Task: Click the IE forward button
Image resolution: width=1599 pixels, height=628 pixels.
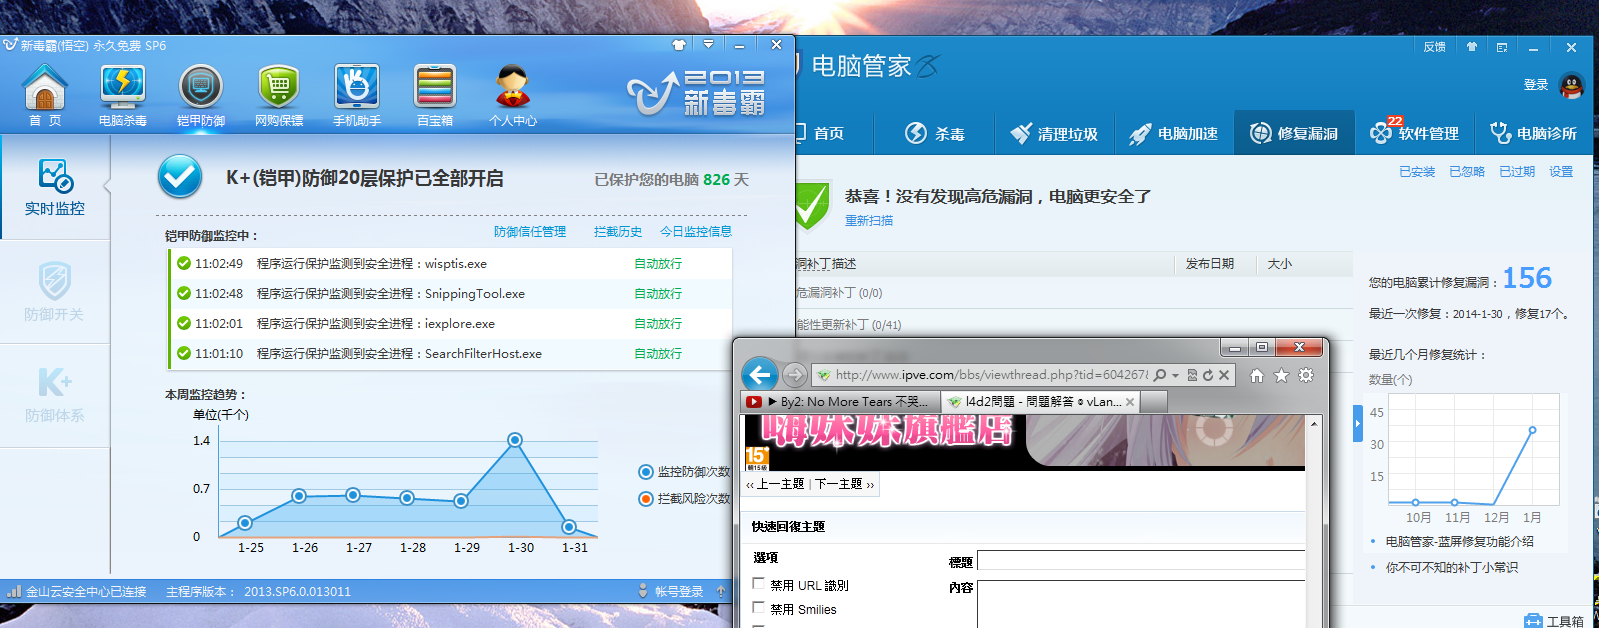Action: (x=795, y=375)
